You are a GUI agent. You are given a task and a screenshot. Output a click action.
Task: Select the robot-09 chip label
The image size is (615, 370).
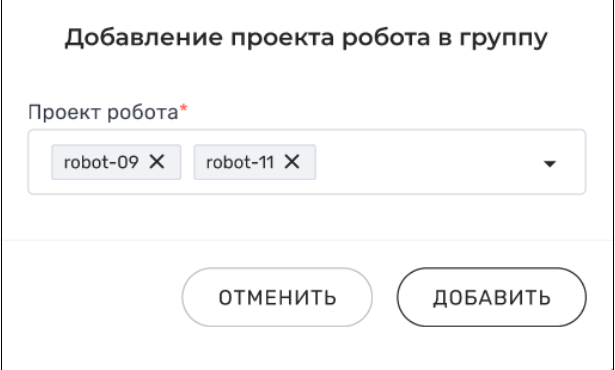[x=101, y=162]
